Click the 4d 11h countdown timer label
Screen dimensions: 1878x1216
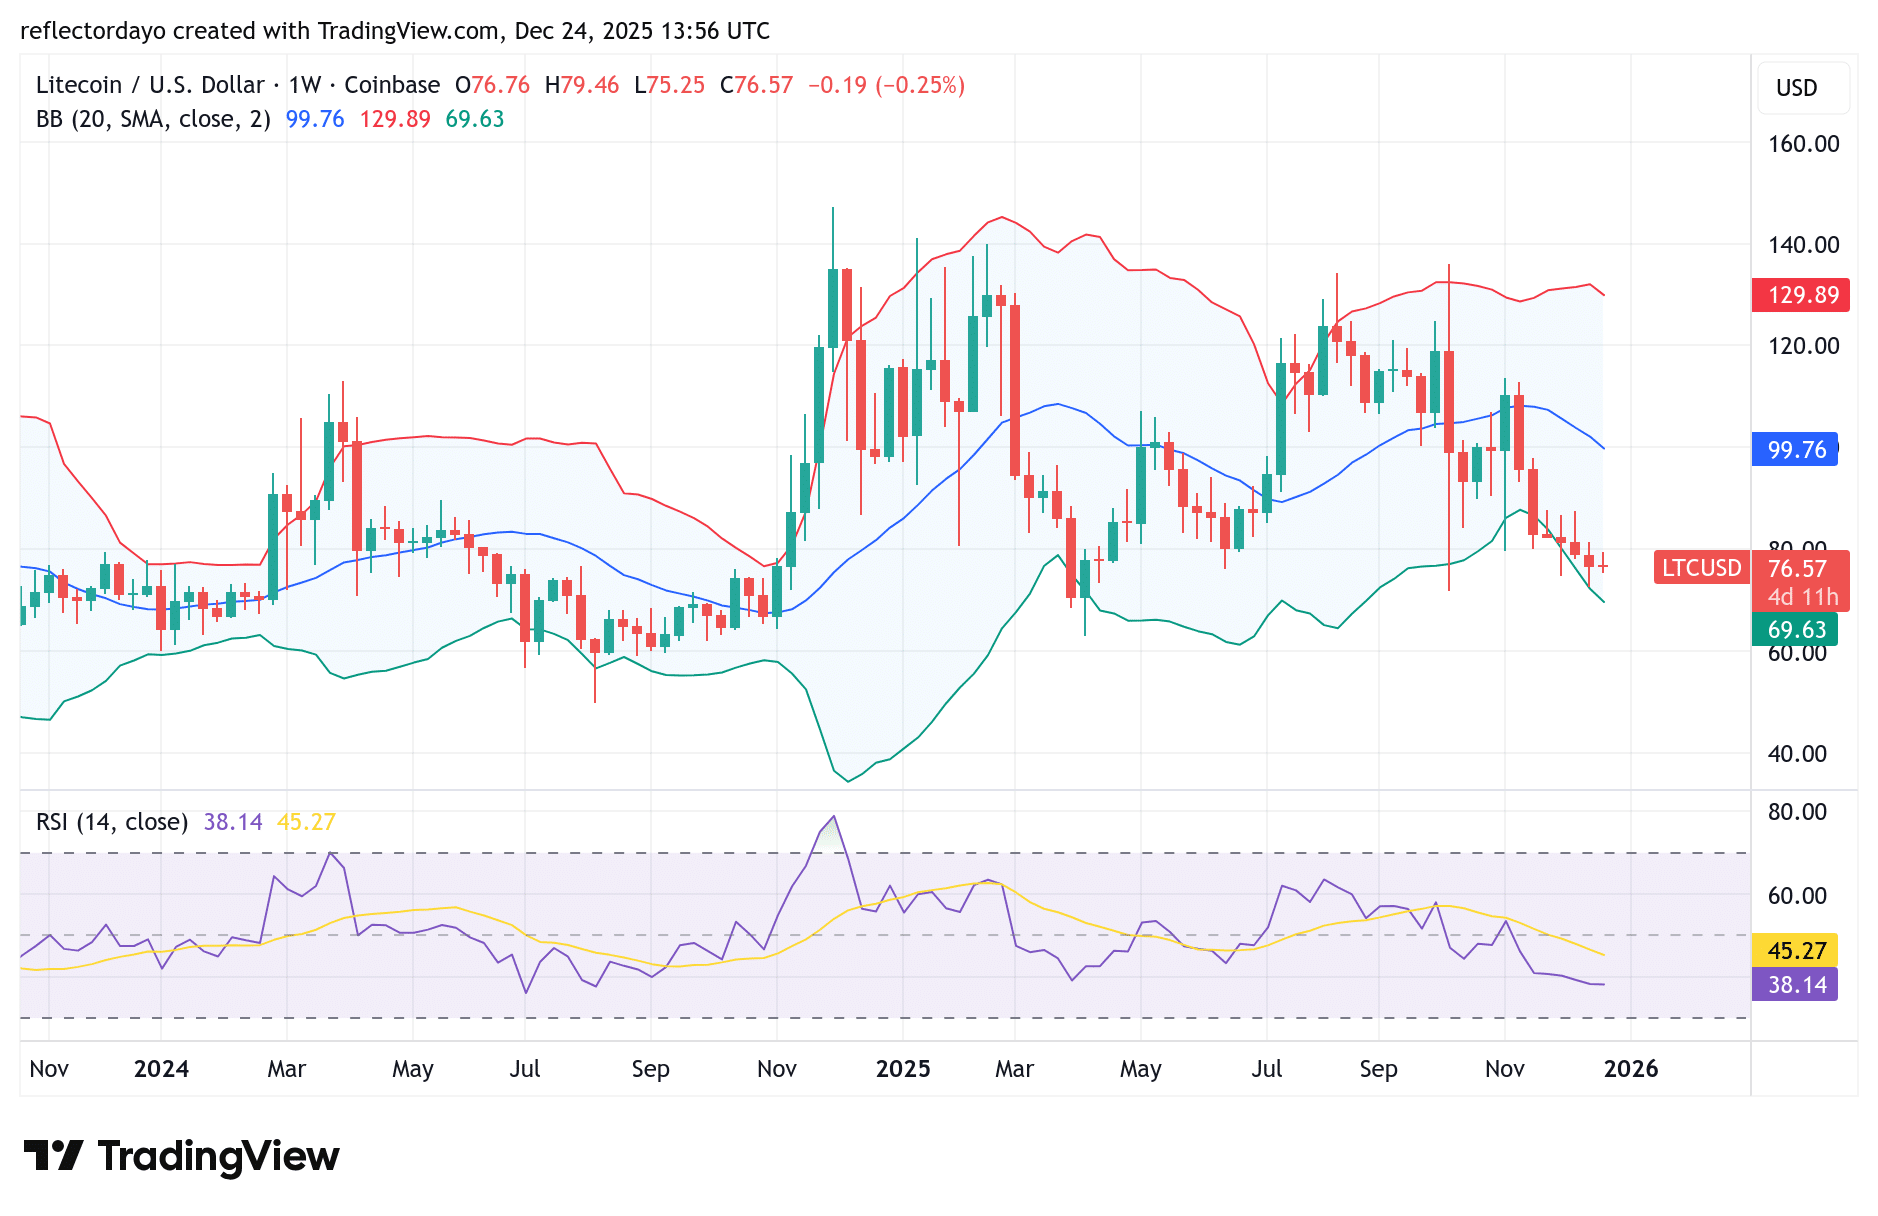coord(1803,596)
